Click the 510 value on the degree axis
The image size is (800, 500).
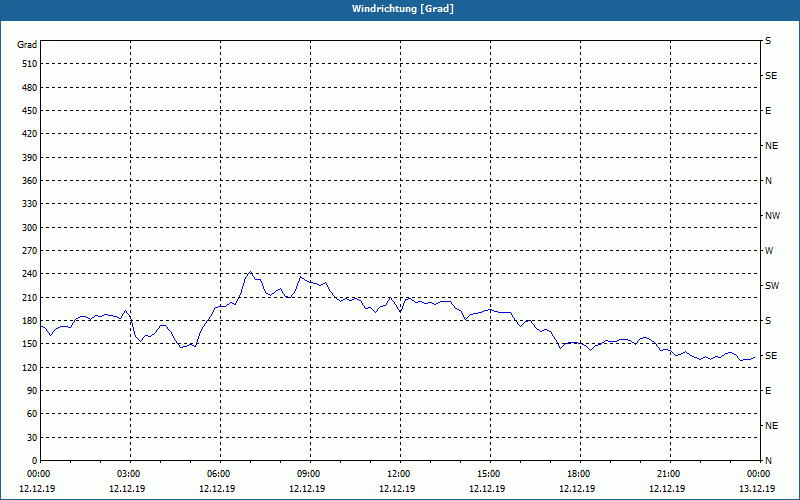[x=30, y=64]
